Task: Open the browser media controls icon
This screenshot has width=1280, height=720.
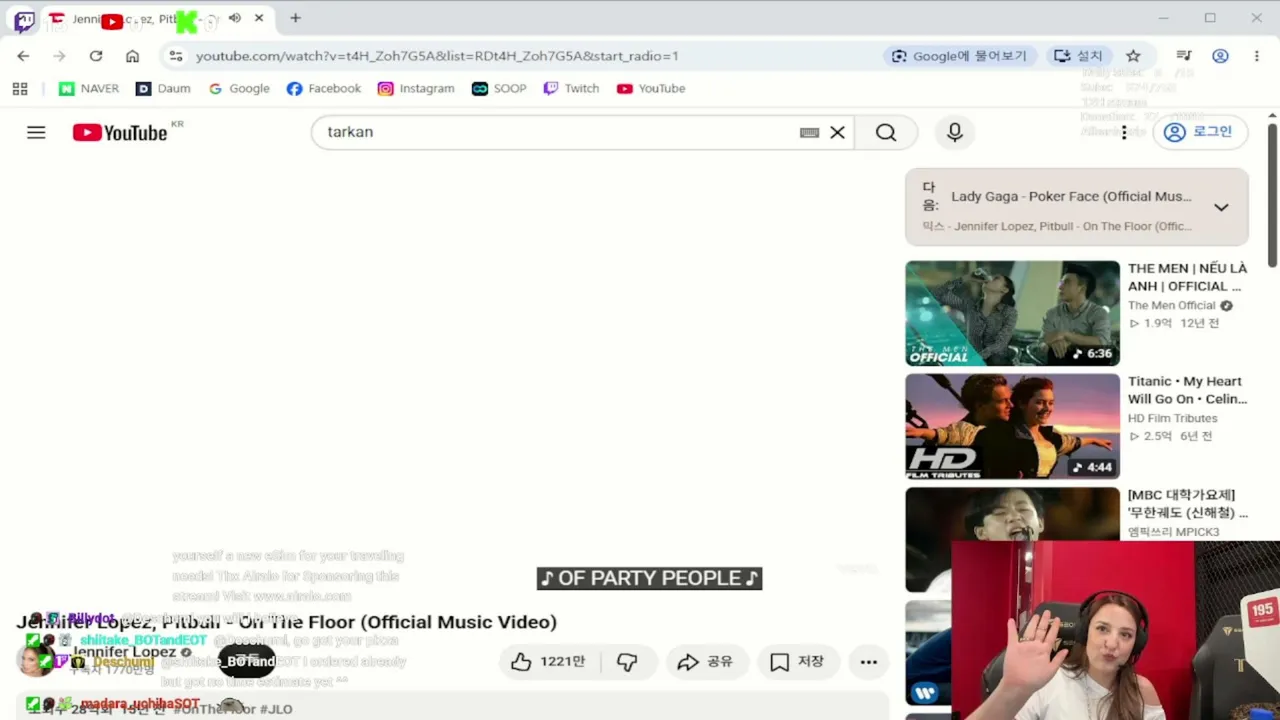Action: (x=1184, y=56)
